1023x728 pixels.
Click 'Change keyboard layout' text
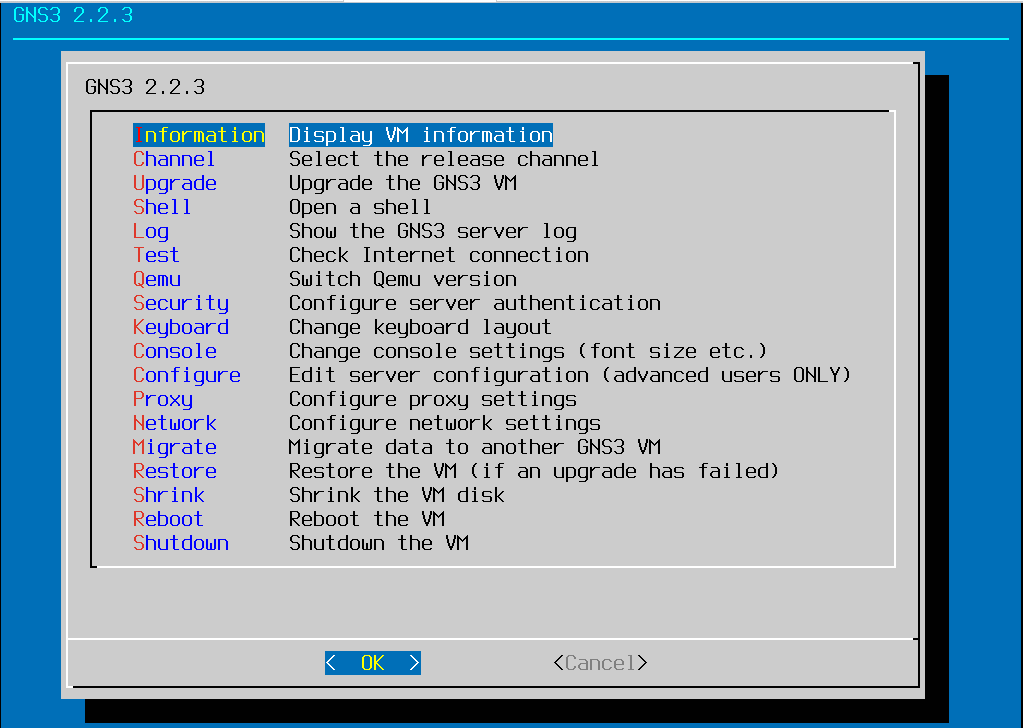click(420, 327)
